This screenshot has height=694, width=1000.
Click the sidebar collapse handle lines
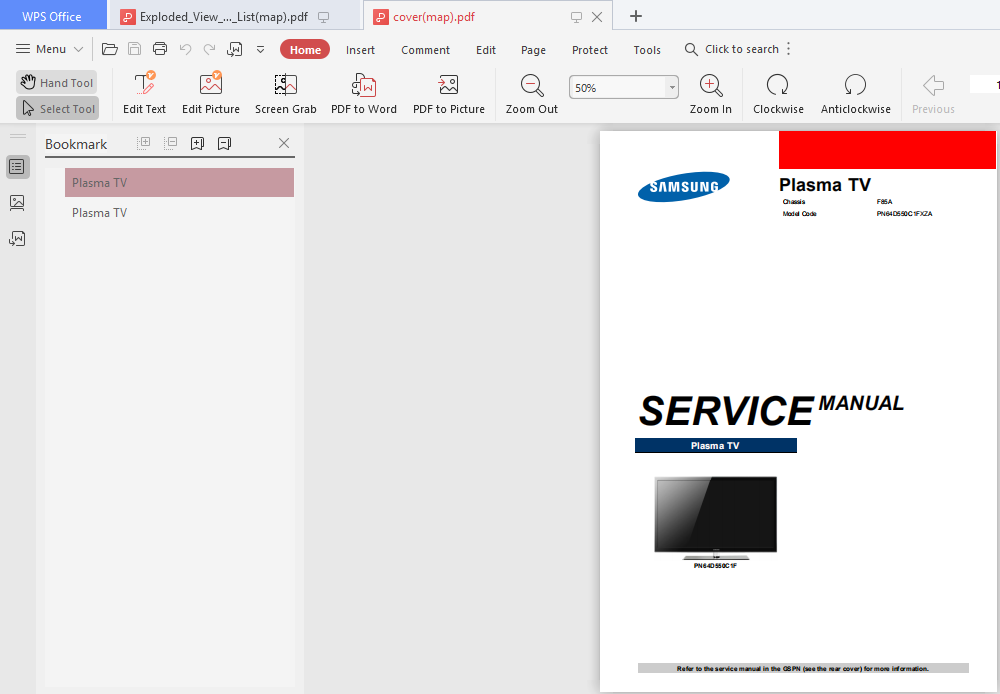pos(18,136)
